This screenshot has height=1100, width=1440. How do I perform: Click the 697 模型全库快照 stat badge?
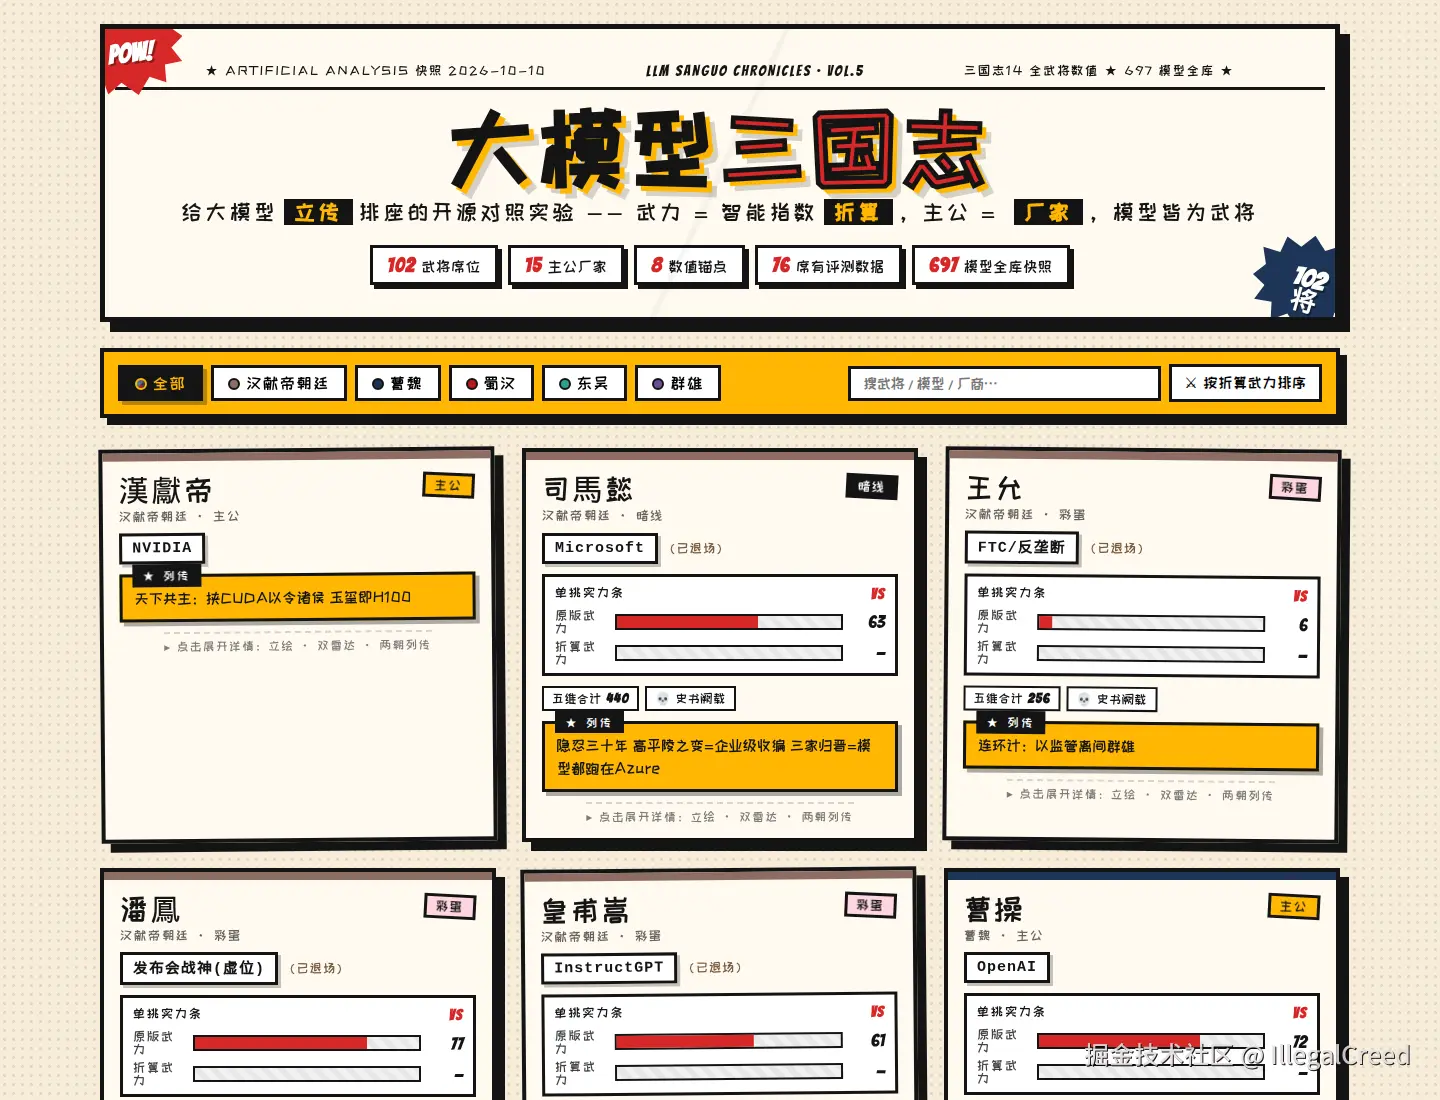[991, 266]
